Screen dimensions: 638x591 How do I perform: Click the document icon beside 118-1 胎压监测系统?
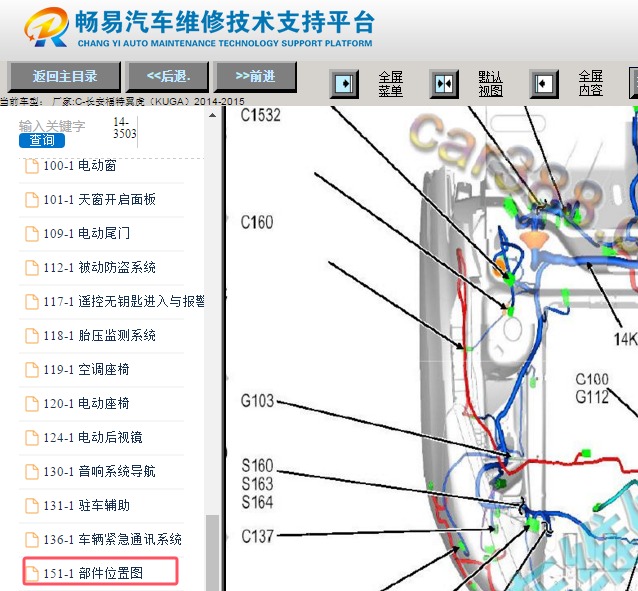click(32, 336)
